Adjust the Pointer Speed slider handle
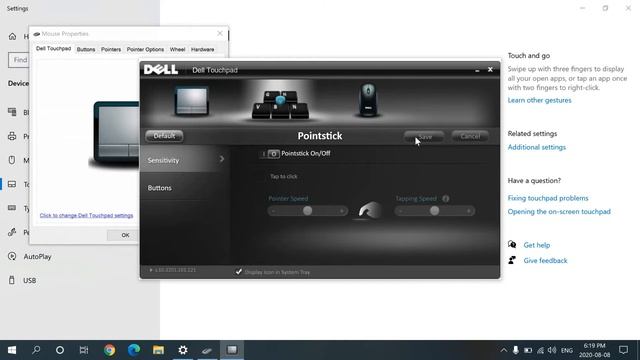The width and height of the screenshot is (640, 360). pyautogui.click(x=307, y=211)
